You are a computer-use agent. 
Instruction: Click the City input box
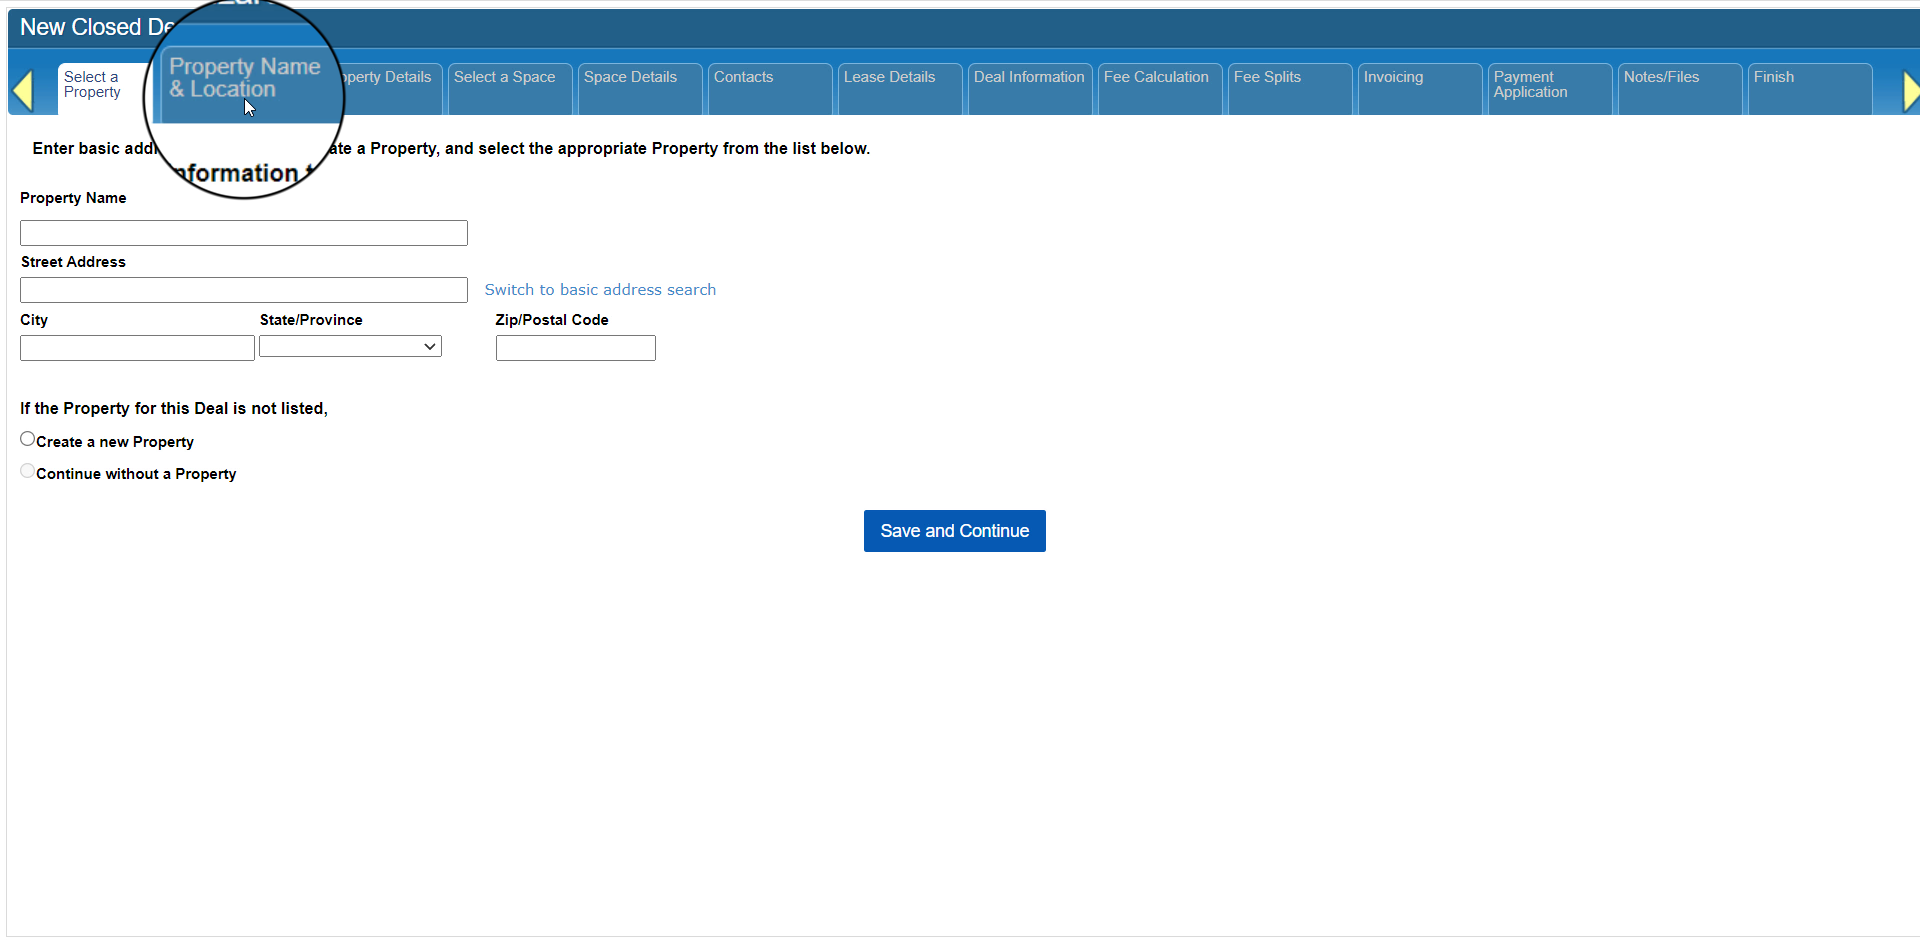[x=137, y=348]
